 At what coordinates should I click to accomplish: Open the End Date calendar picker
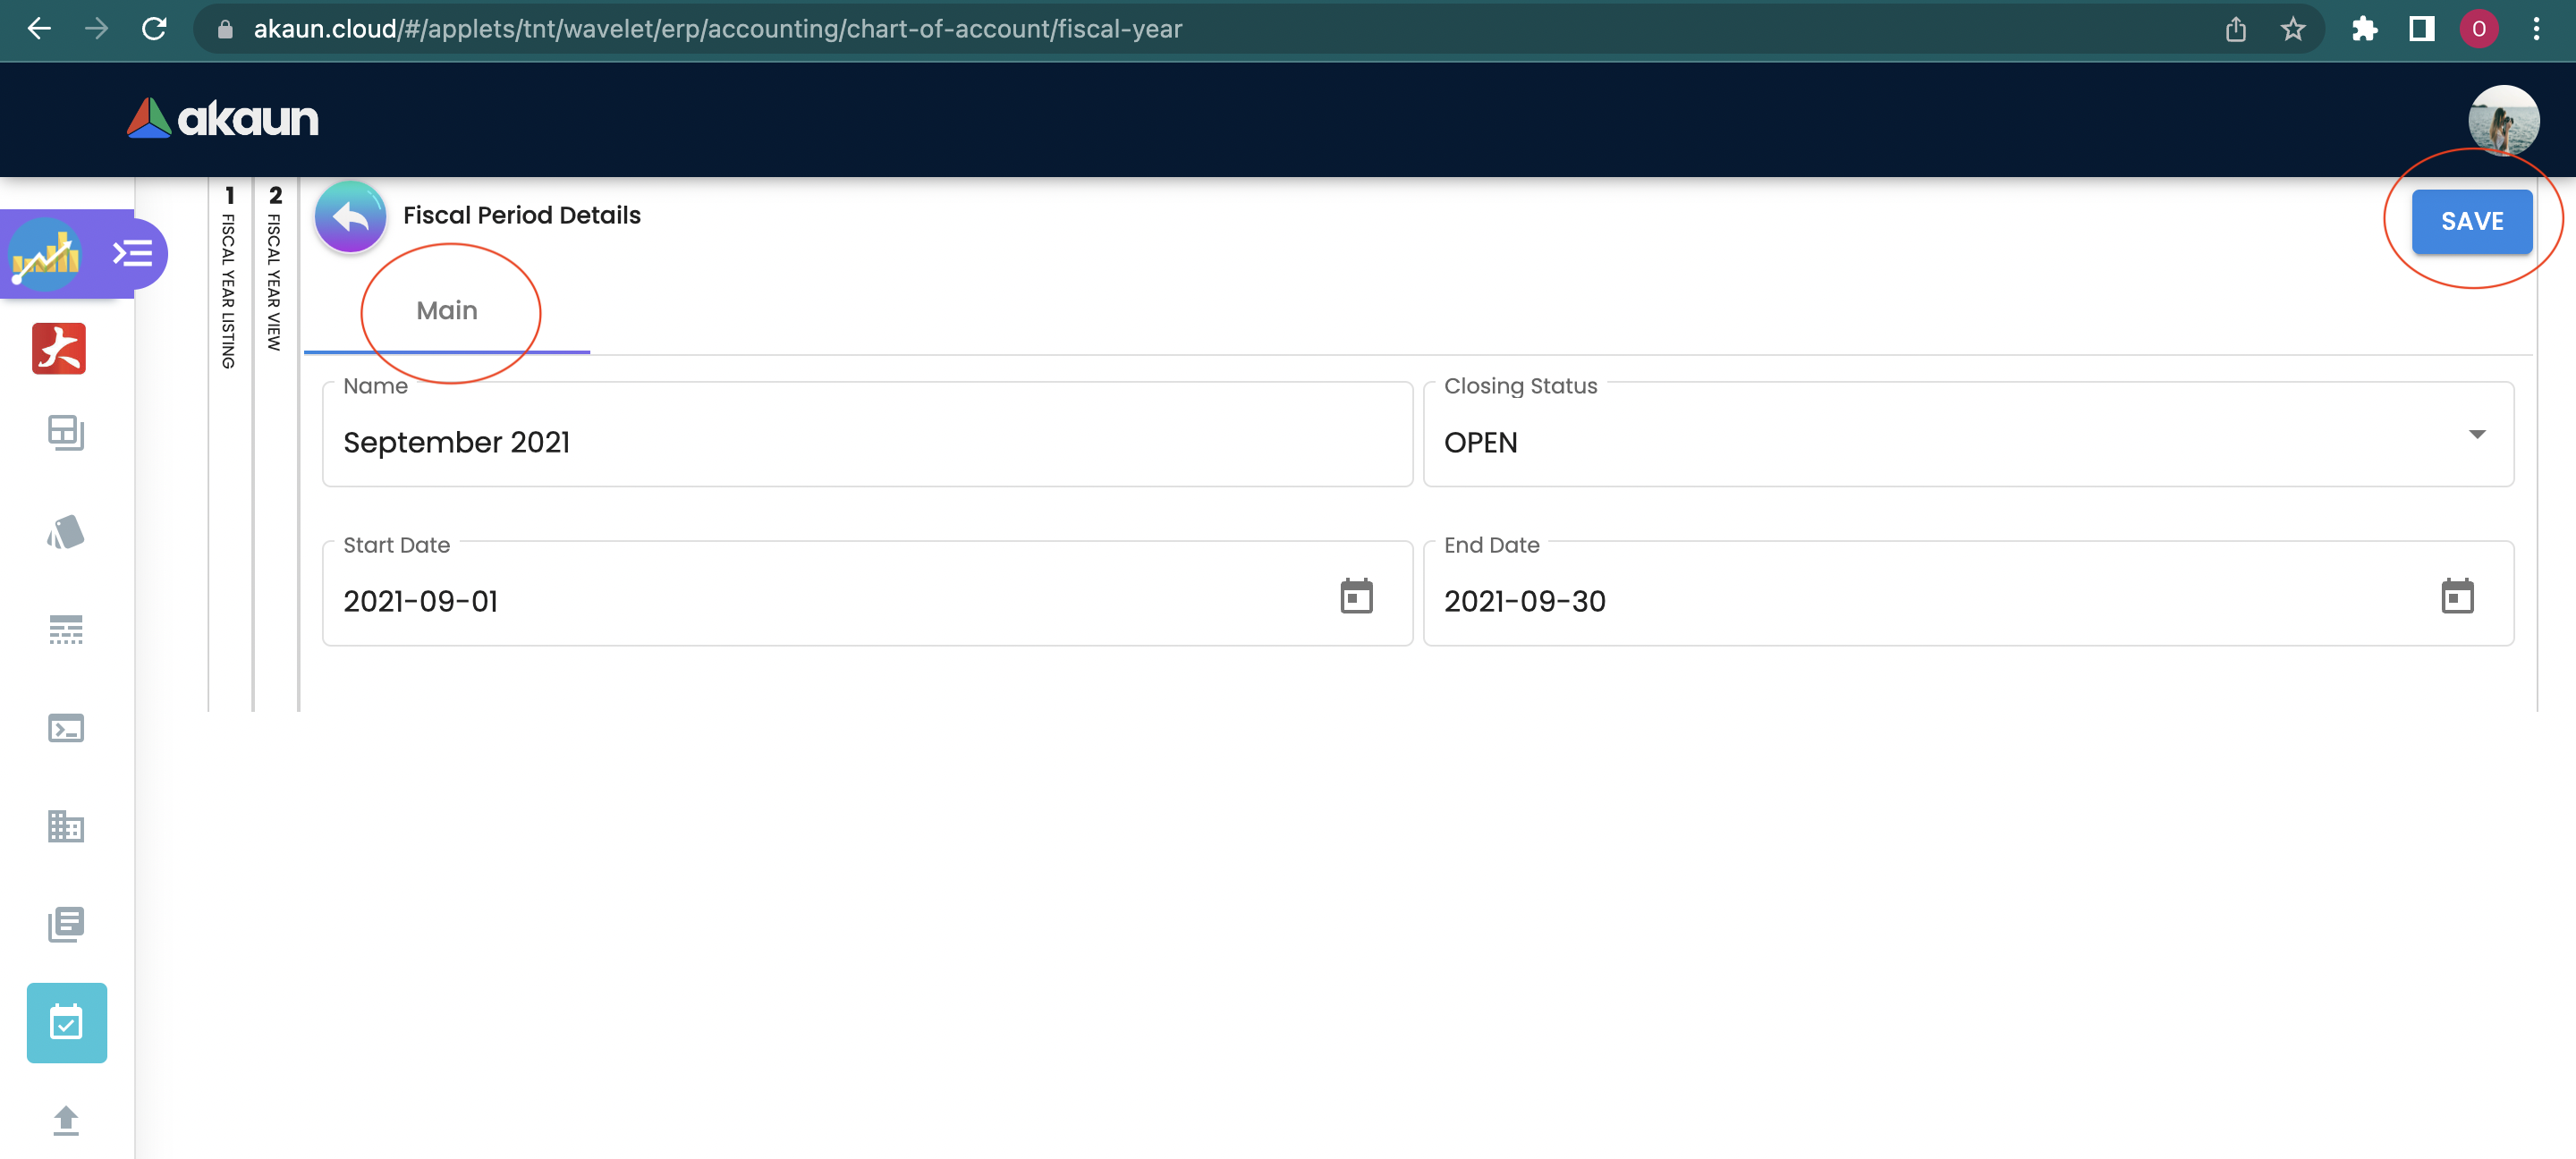[2456, 597]
